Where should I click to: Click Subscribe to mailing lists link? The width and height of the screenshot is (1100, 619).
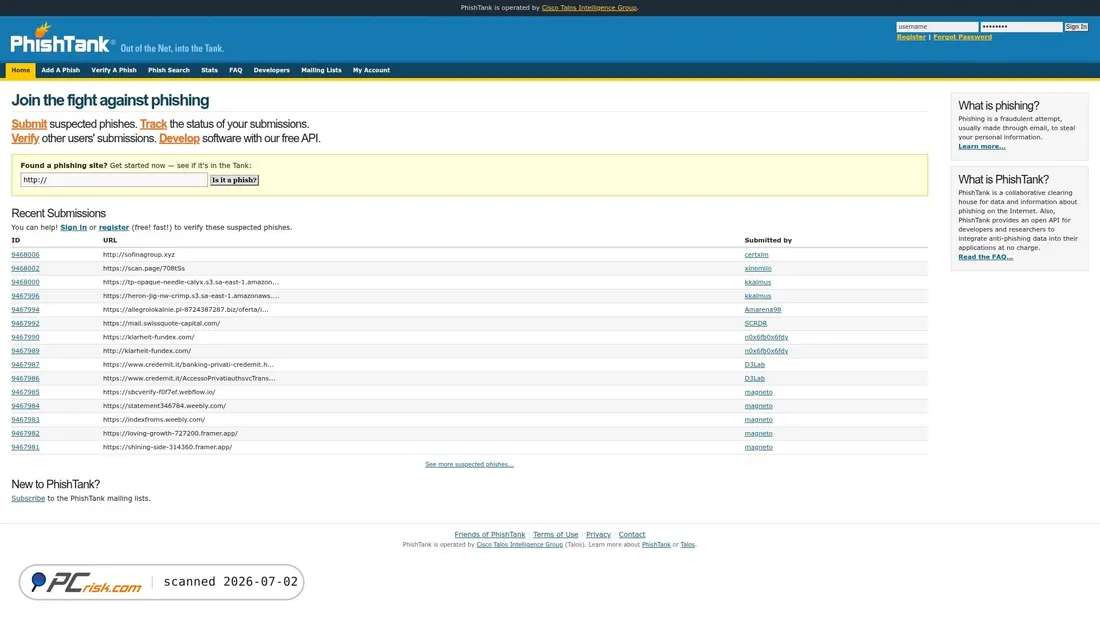click(28, 498)
